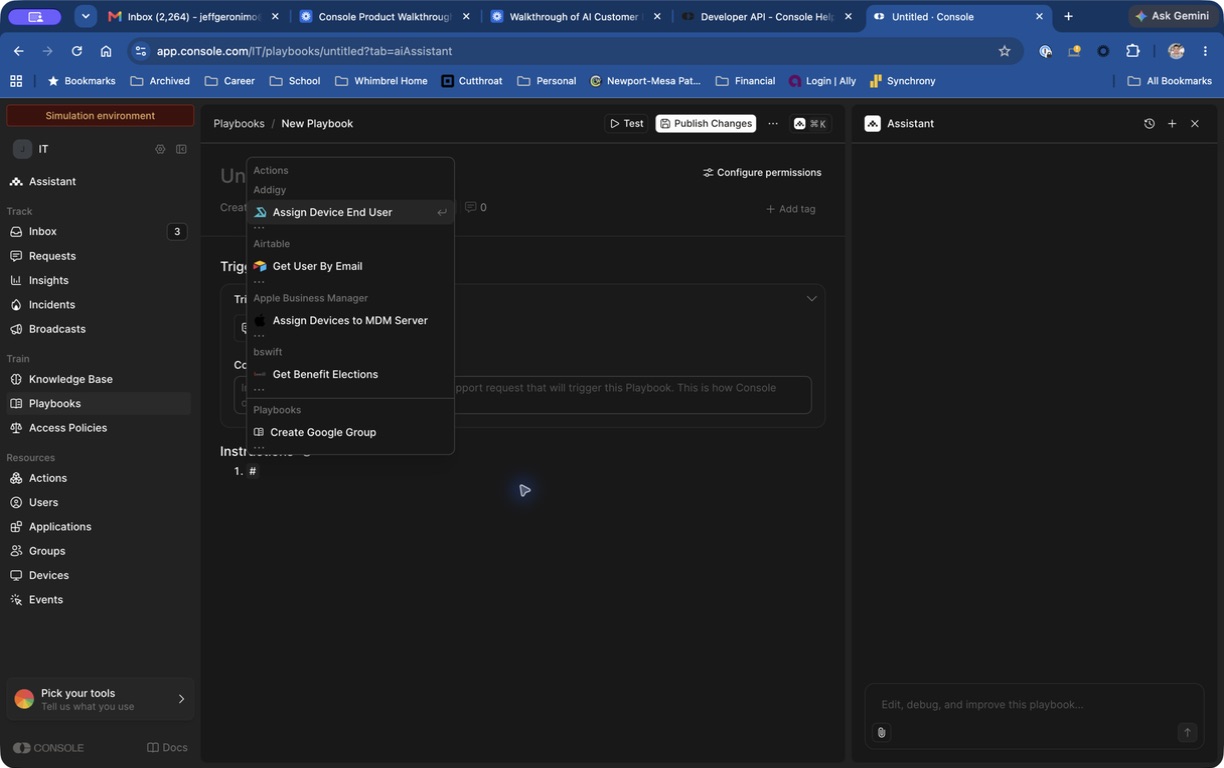The width and height of the screenshot is (1224, 768).
Task: Select Get Benefit Elections action
Action: 350,374
